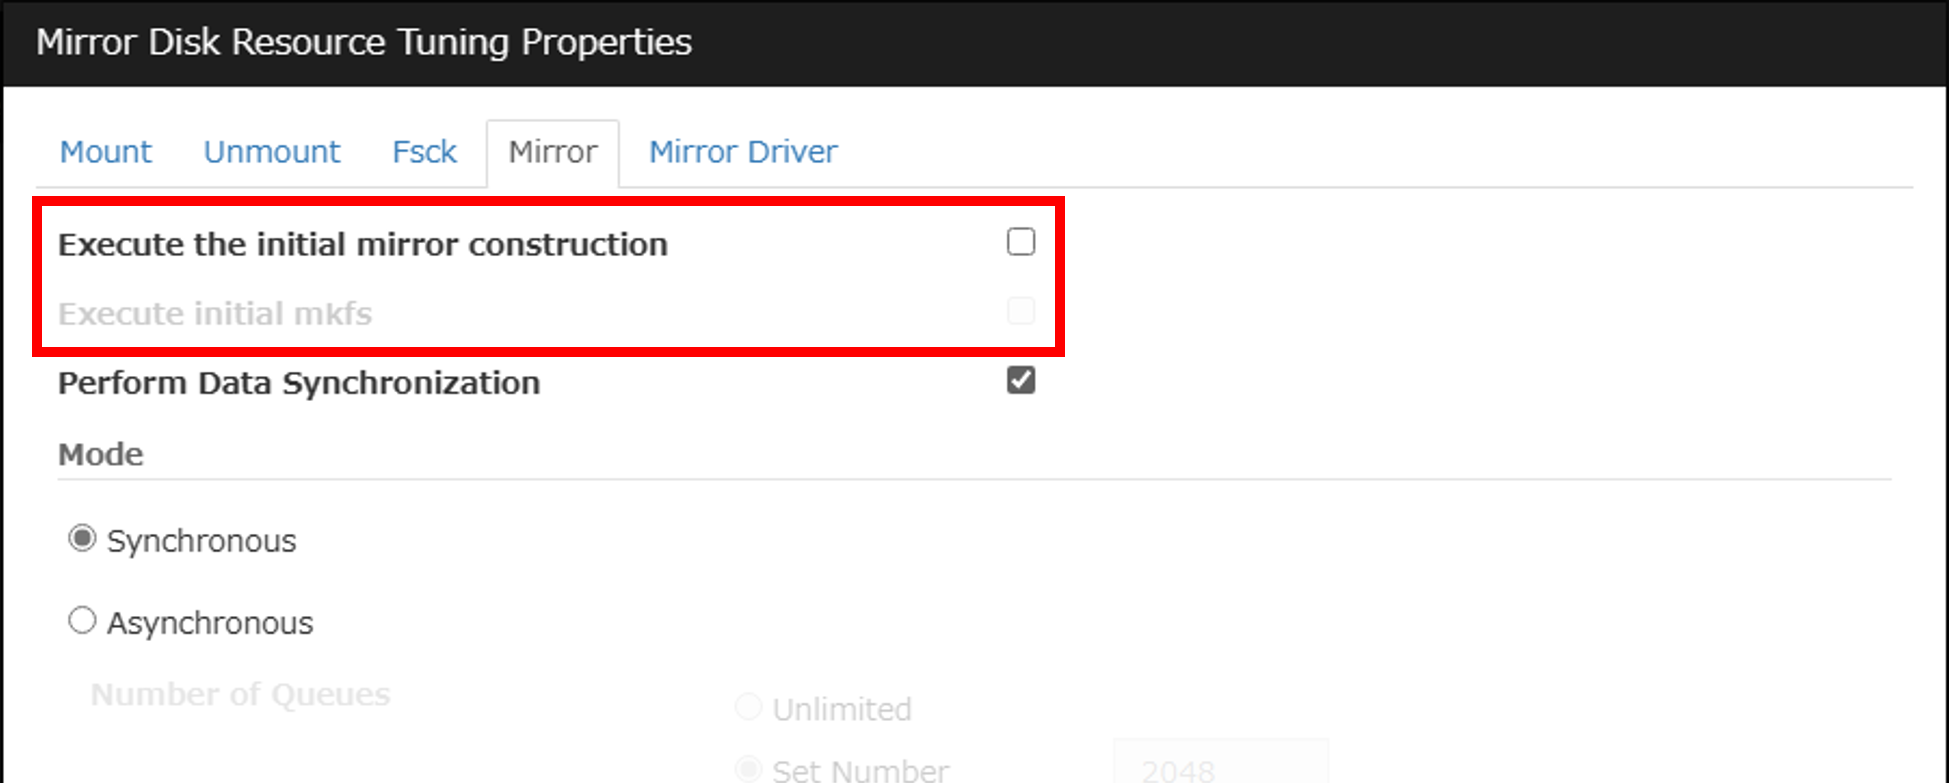
Task: Click the Asynchronous label
Action: (x=210, y=621)
